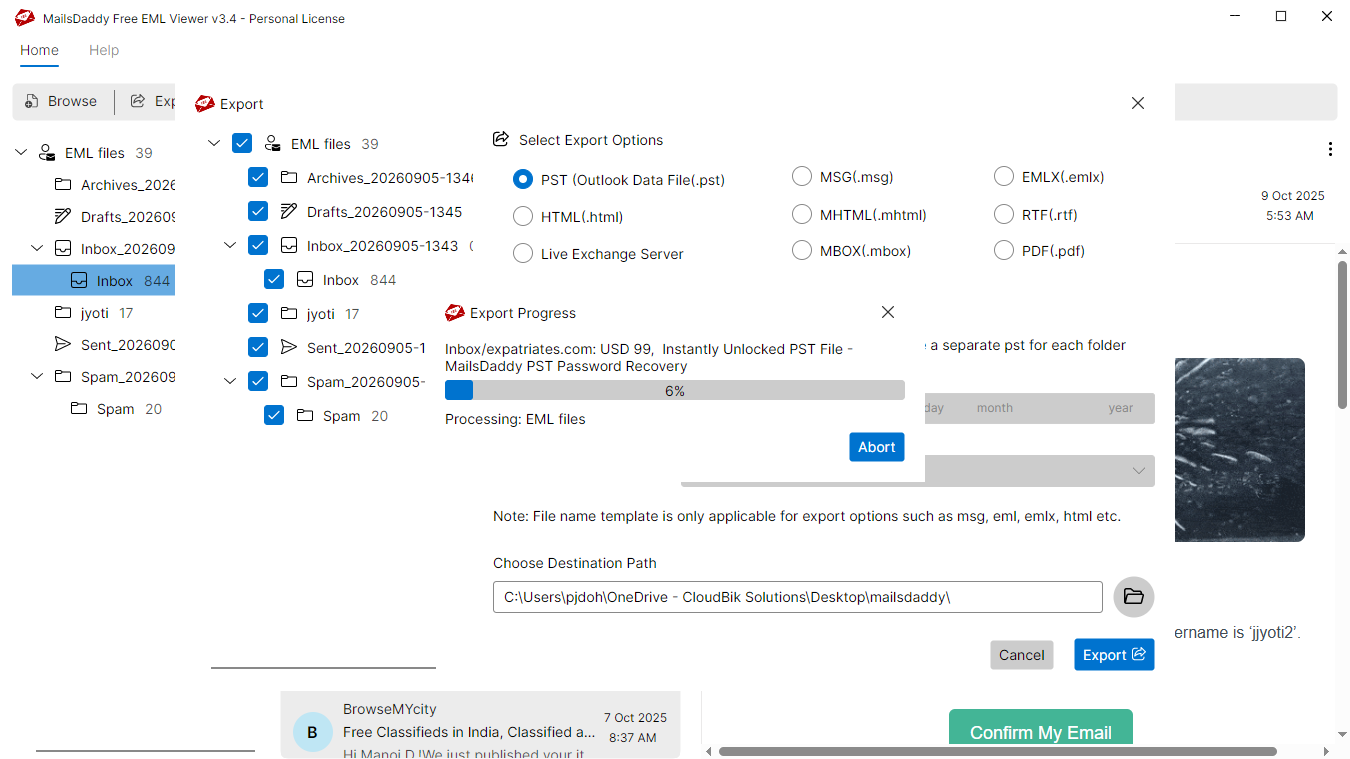Click the Drafts pencil icon in Export tree
The image size is (1350, 759).
point(289,211)
